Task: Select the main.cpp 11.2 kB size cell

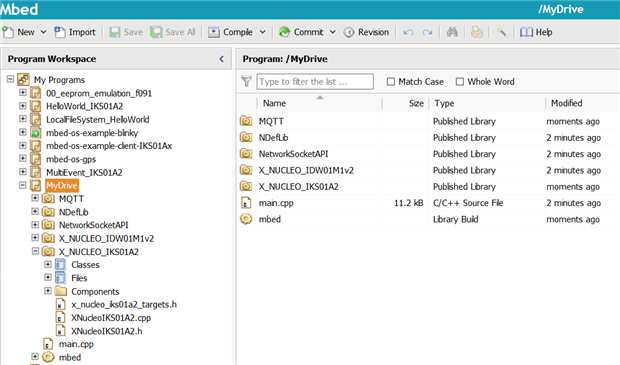Action: [408, 203]
